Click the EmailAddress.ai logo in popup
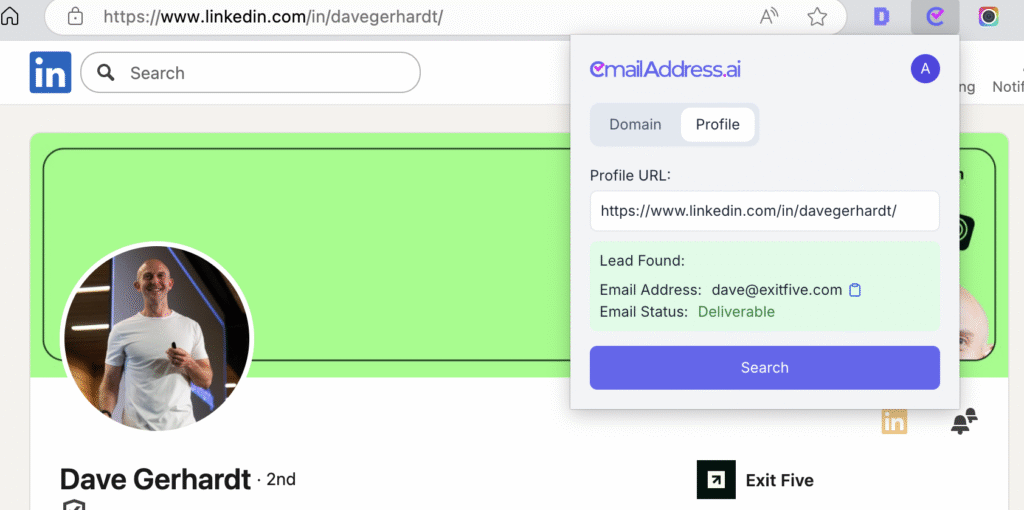 (665, 69)
